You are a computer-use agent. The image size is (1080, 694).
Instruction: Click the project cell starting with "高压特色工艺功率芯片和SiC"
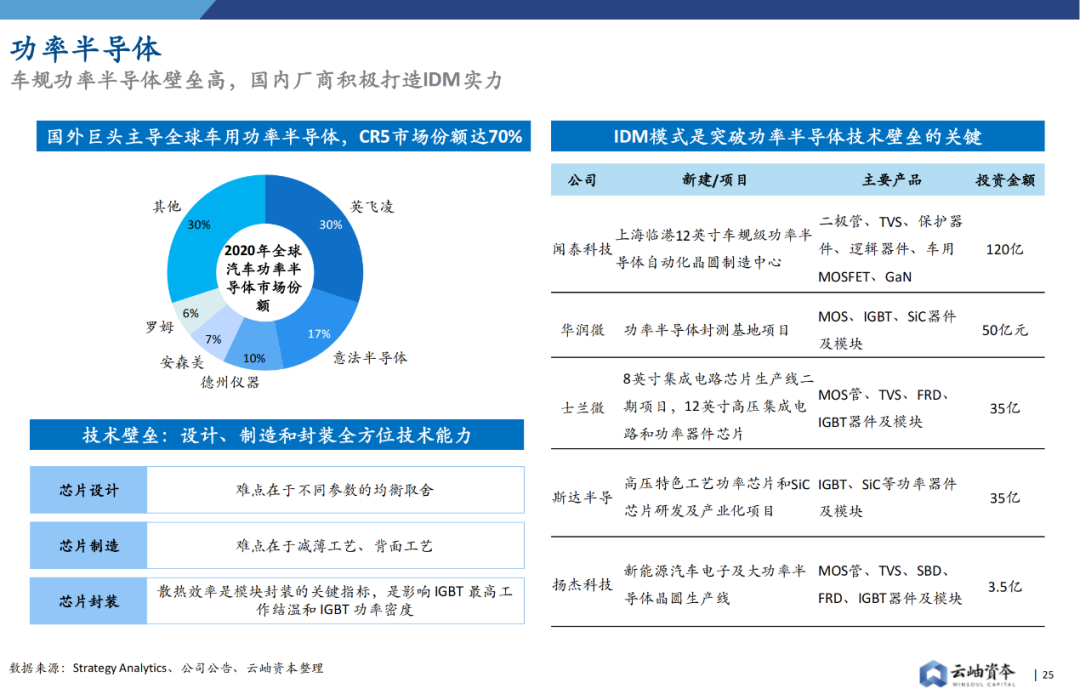(x=717, y=497)
